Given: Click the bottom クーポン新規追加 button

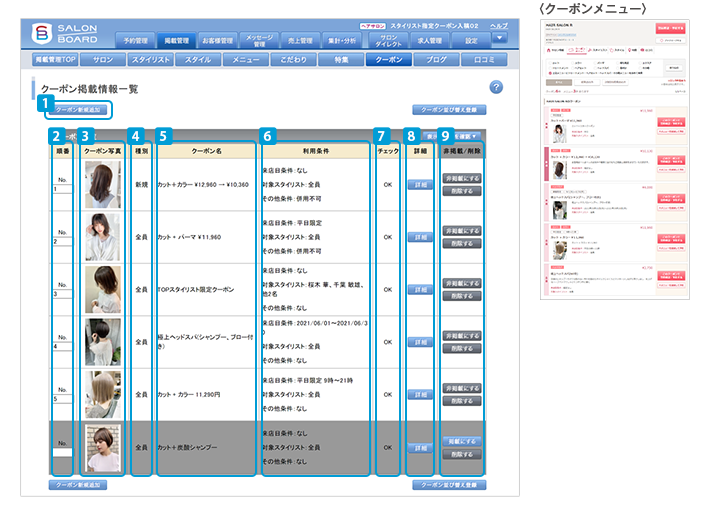Looking at the screenshot, I should click(x=78, y=485).
